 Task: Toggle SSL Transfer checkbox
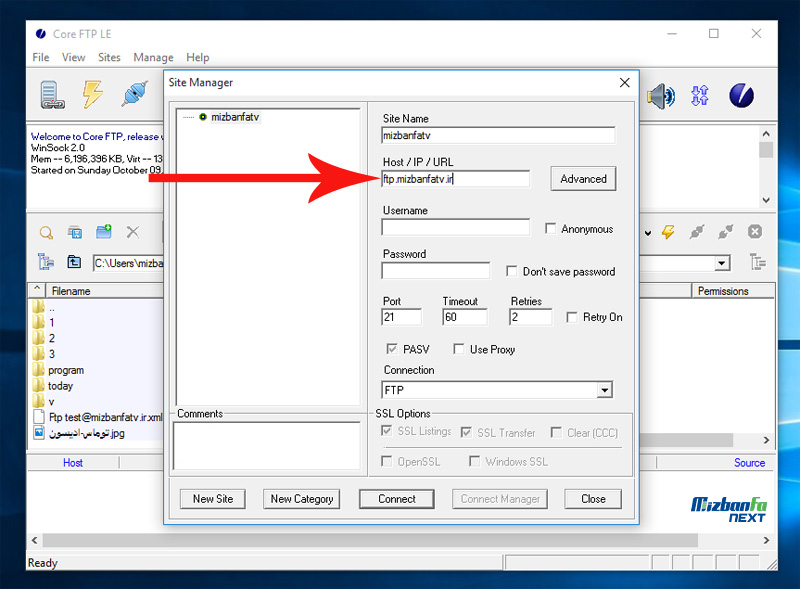[x=466, y=432]
